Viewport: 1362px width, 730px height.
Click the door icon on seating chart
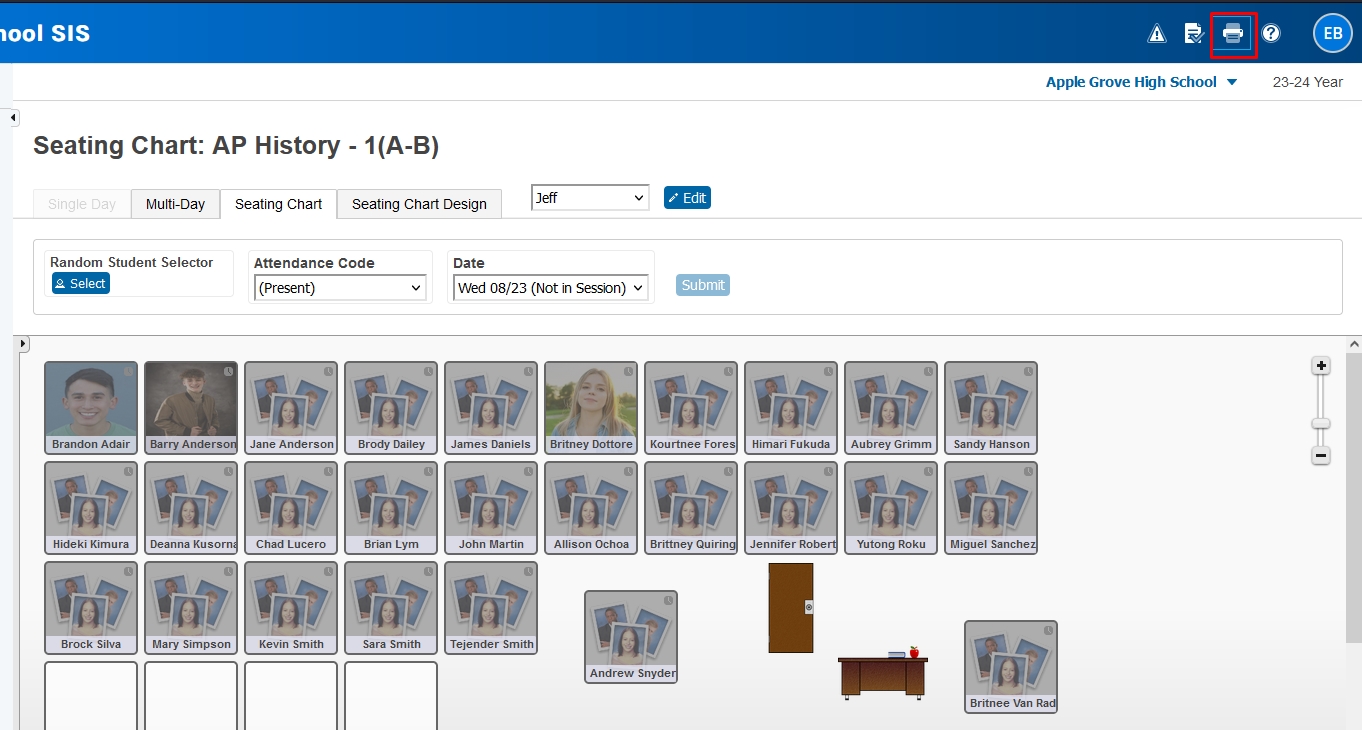click(790, 608)
